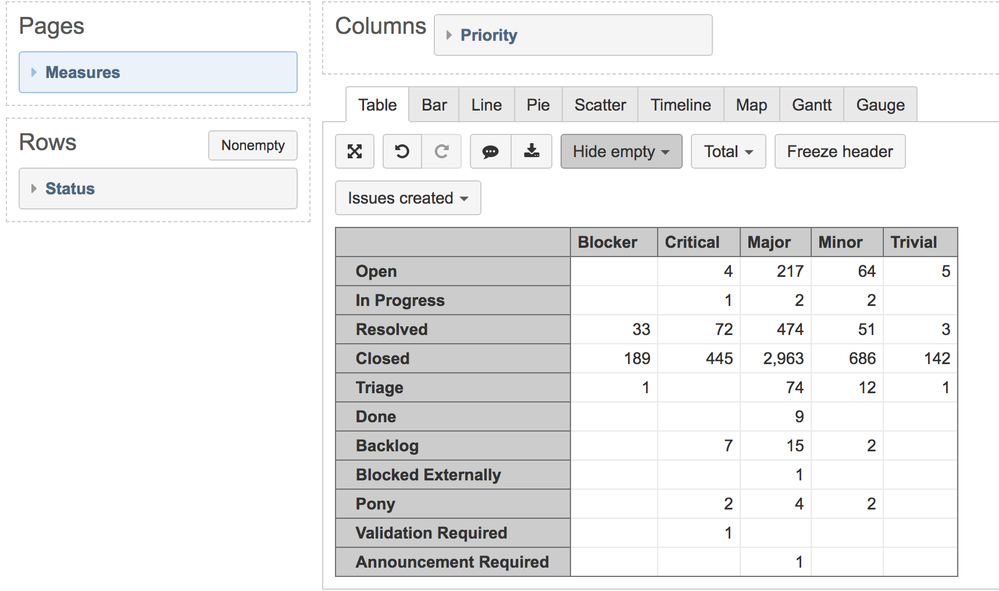This screenshot has height=591, width=999.
Task: Click the 74 Triage Major cell
Action: pos(775,388)
